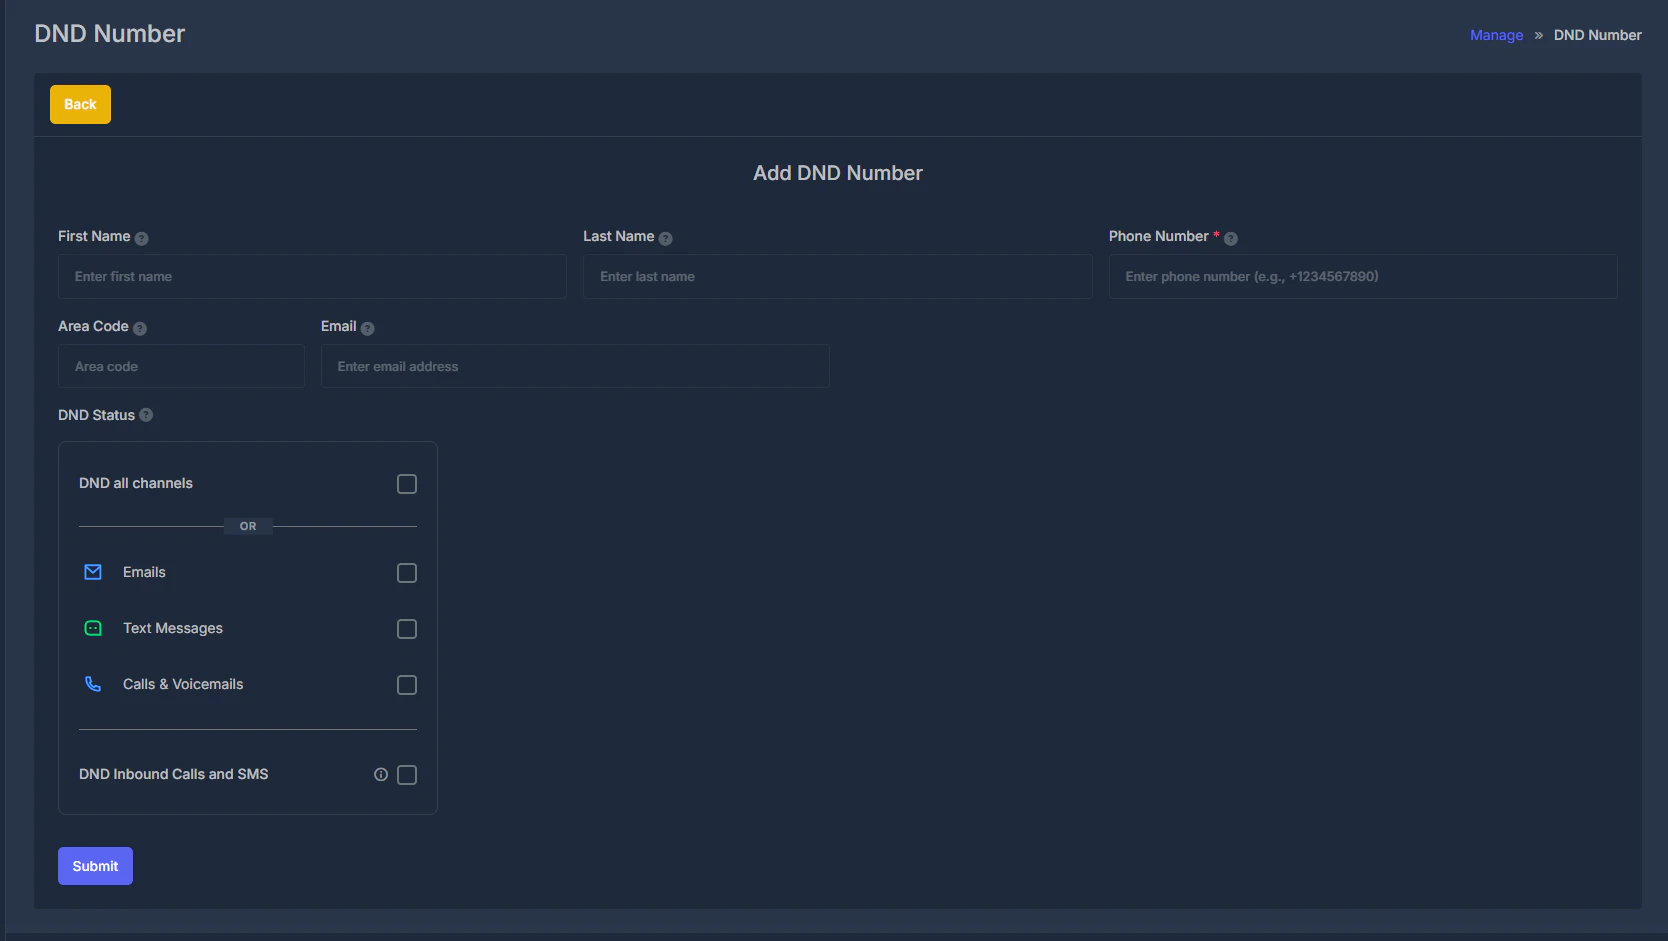Click the First Name help icon
The image size is (1668, 941).
(x=141, y=238)
